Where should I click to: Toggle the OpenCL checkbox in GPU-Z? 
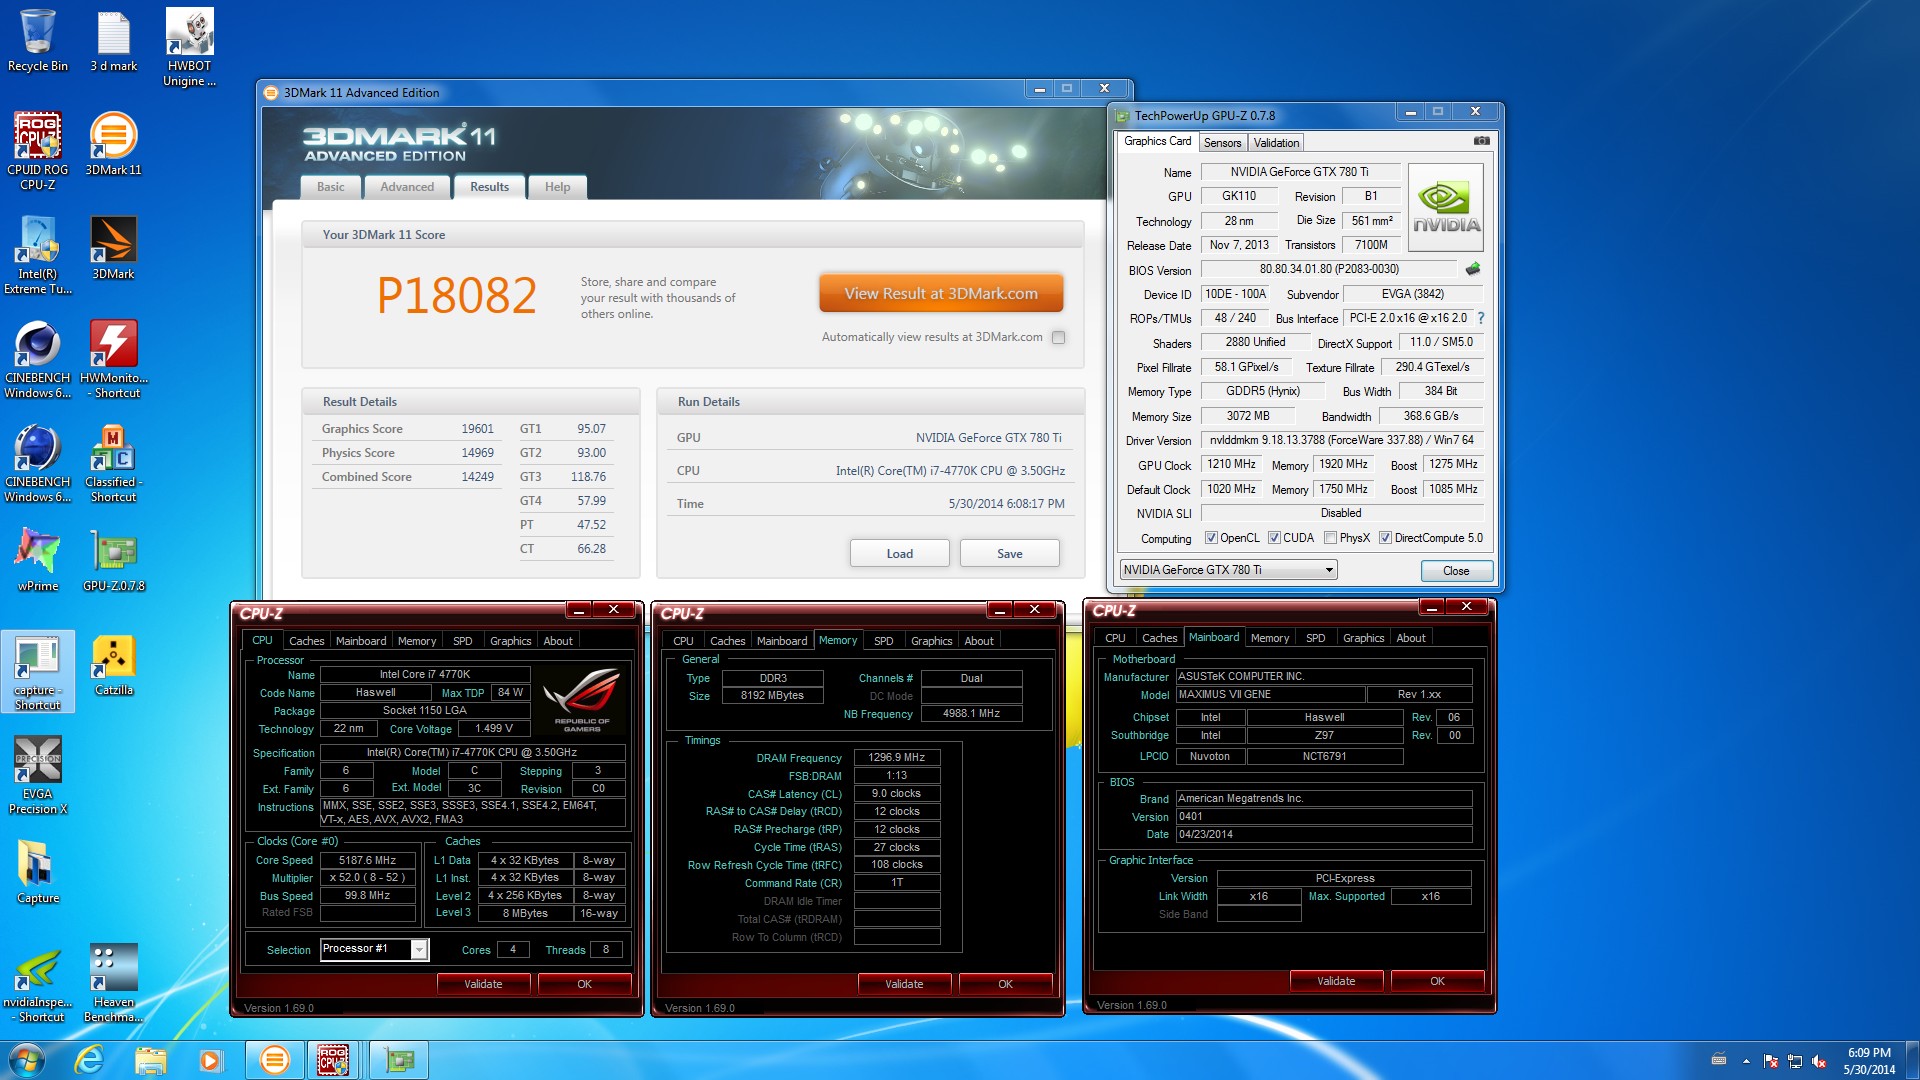[1211, 538]
